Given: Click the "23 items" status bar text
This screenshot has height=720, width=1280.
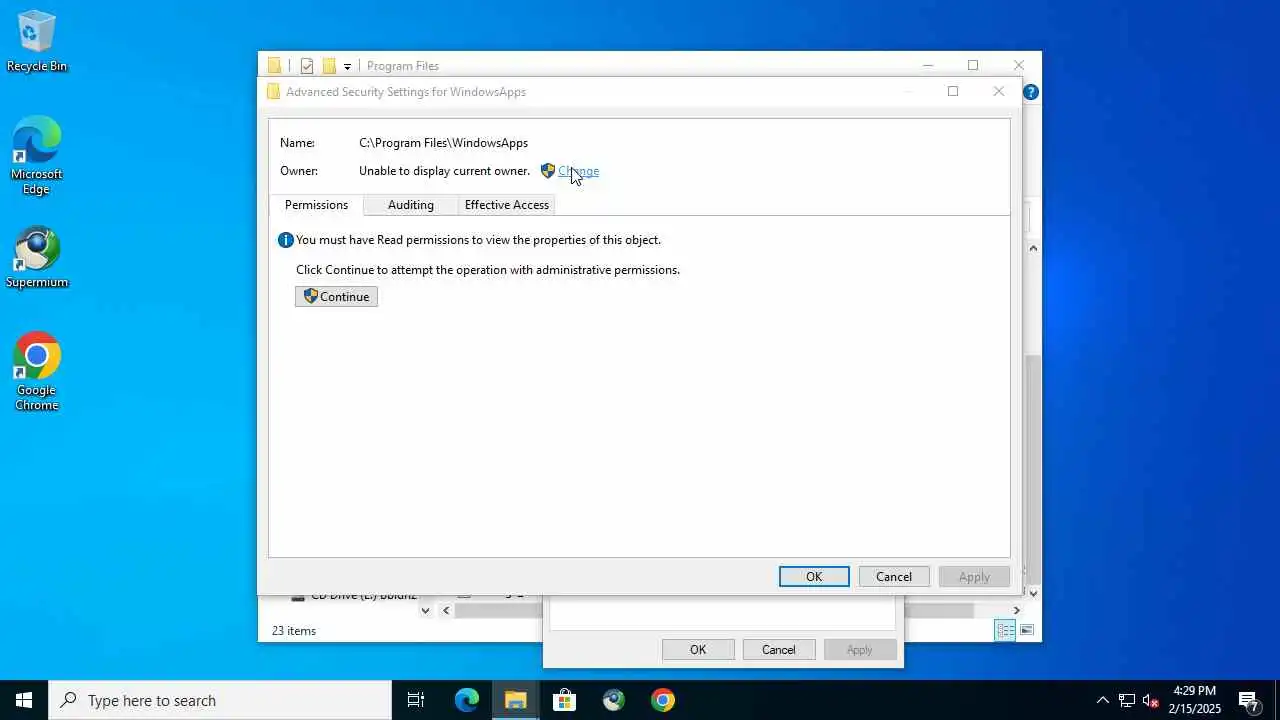Looking at the screenshot, I should pos(294,631).
